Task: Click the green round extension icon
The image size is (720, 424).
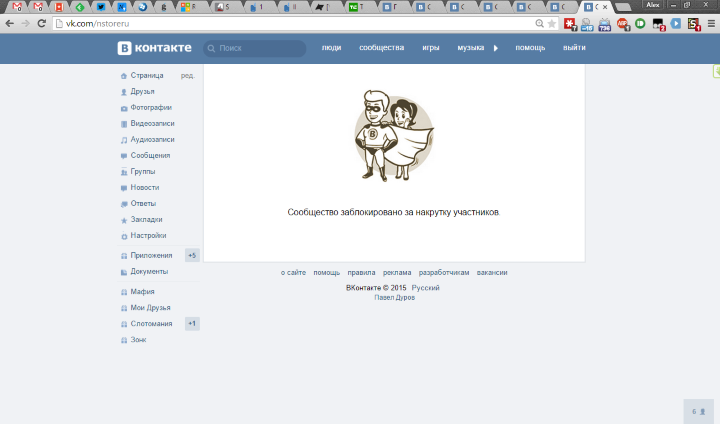Action: 640,23
